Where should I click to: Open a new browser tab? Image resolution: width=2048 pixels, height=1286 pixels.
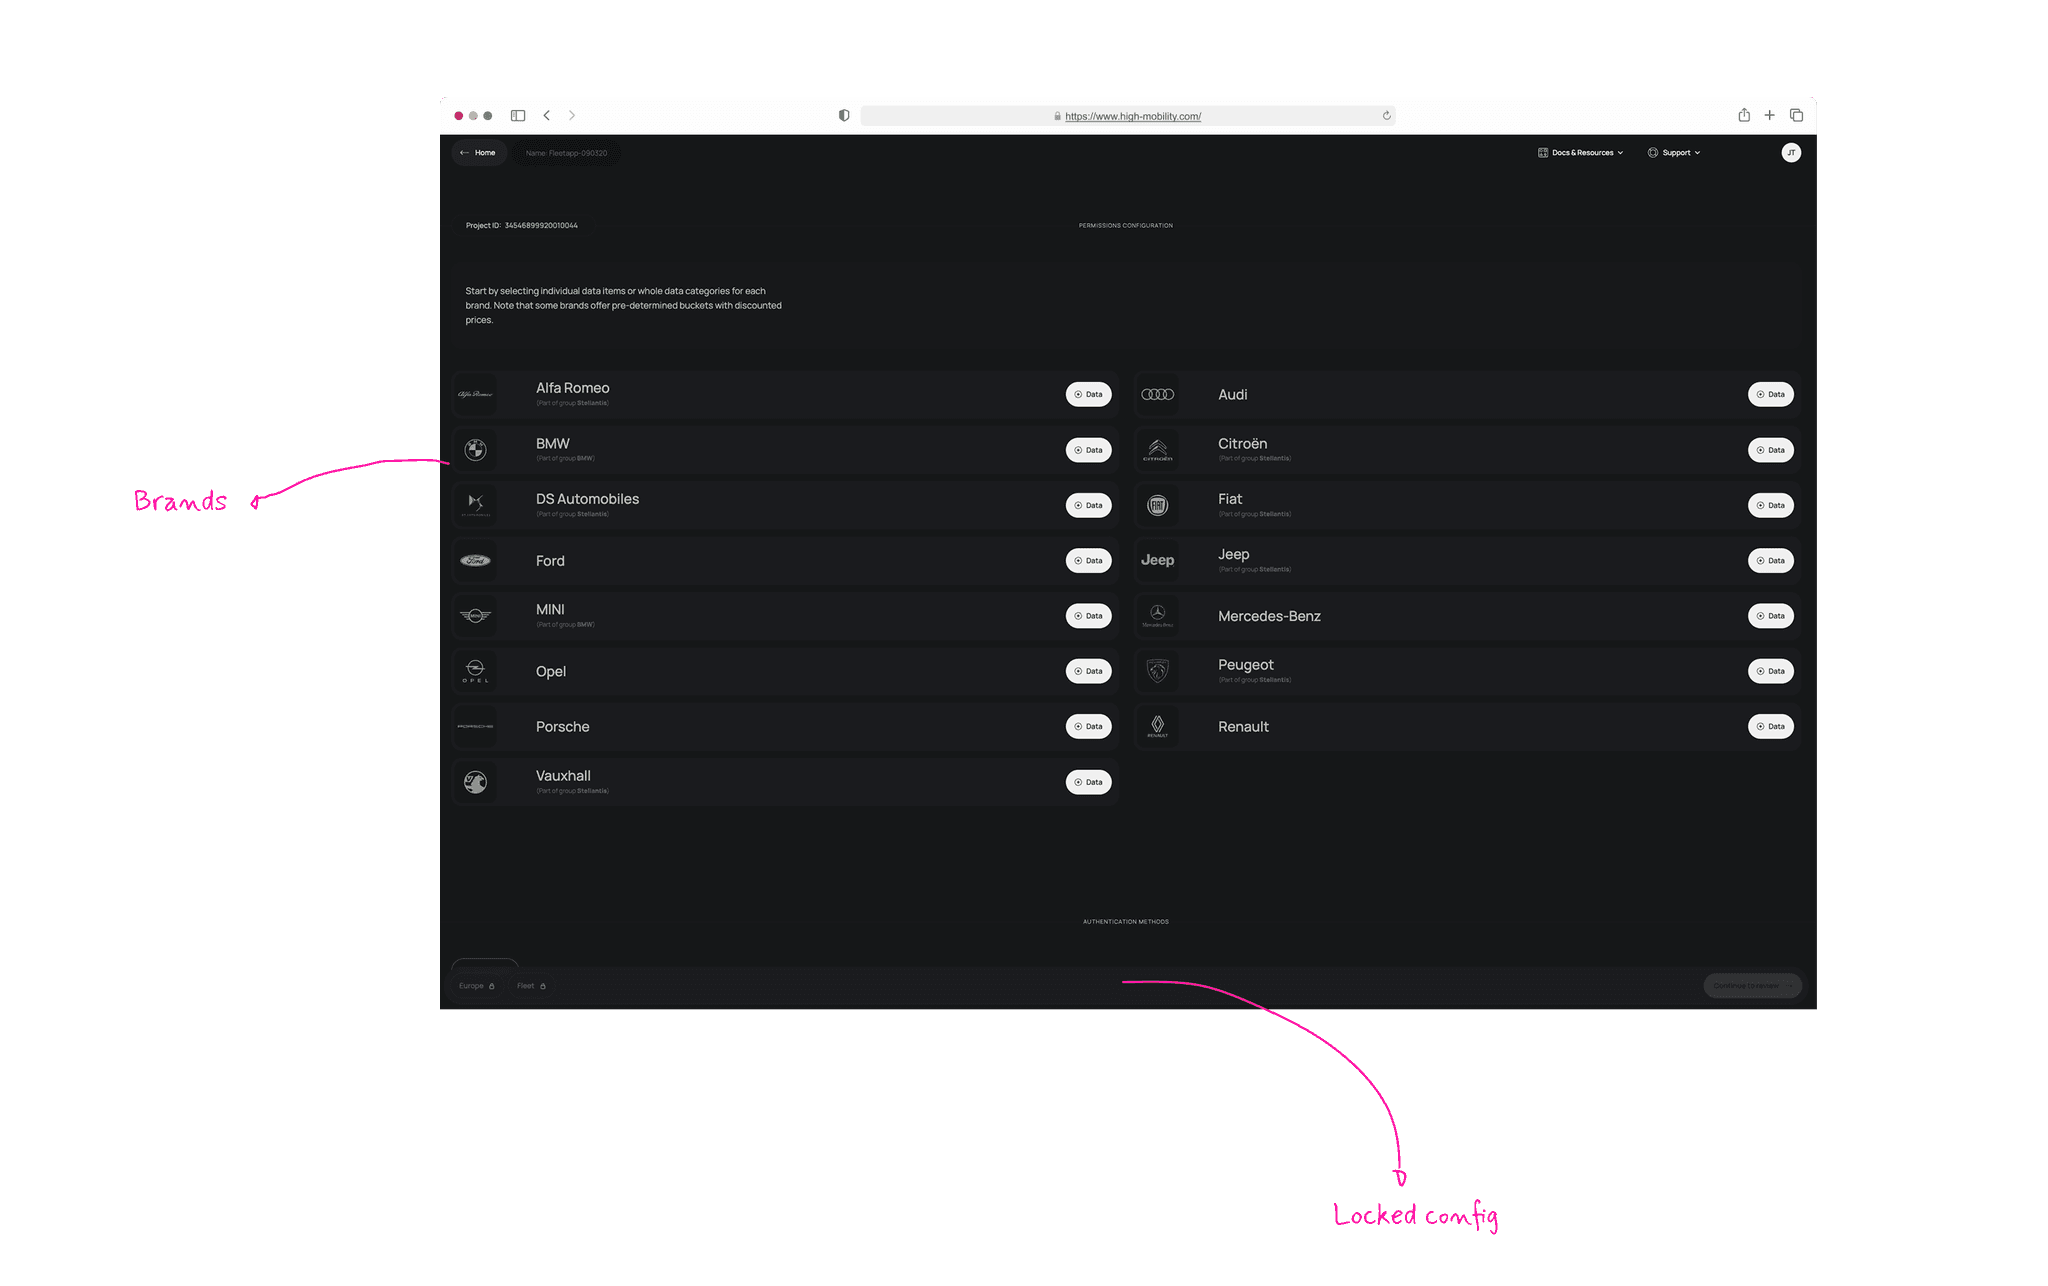tap(1770, 115)
